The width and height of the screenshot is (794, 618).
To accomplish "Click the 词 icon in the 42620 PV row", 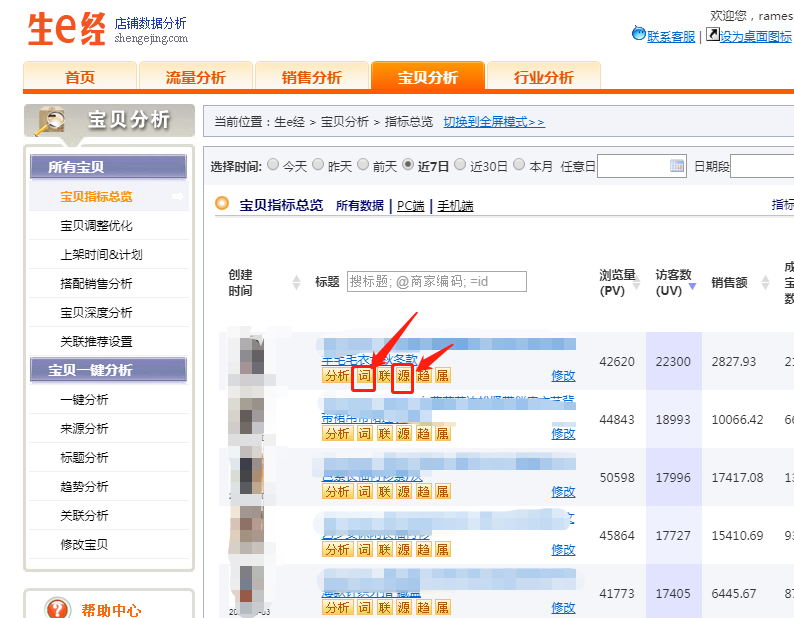I will [365, 376].
